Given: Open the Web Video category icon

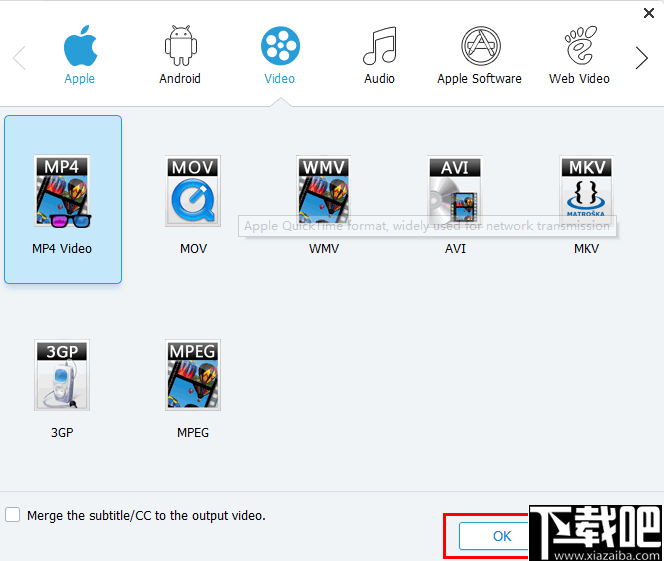Looking at the screenshot, I should [580, 45].
